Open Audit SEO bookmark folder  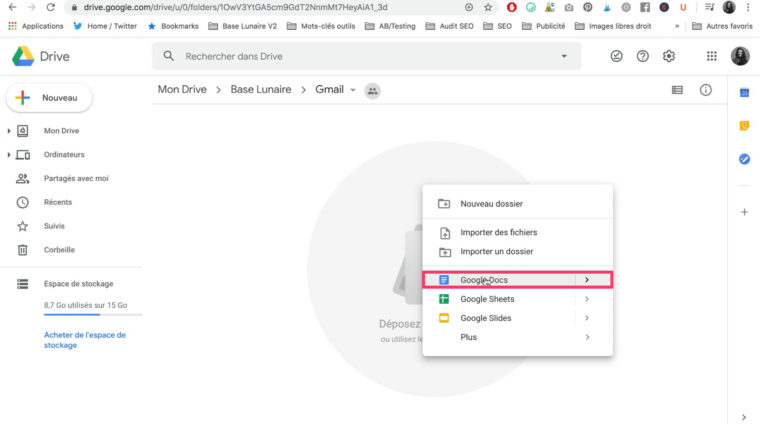449,26
